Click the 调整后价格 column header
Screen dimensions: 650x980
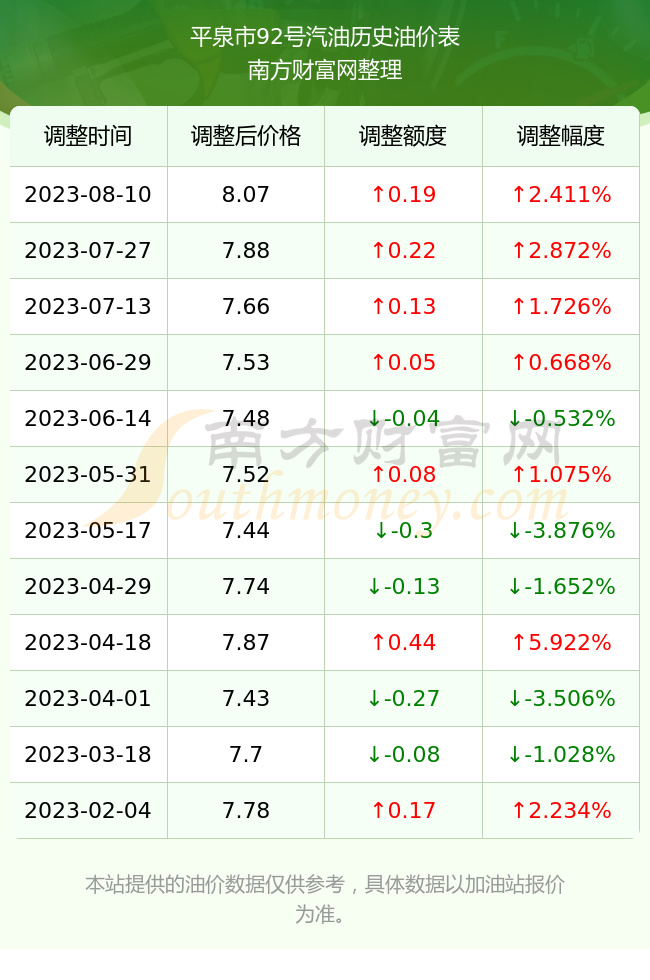(246, 136)
